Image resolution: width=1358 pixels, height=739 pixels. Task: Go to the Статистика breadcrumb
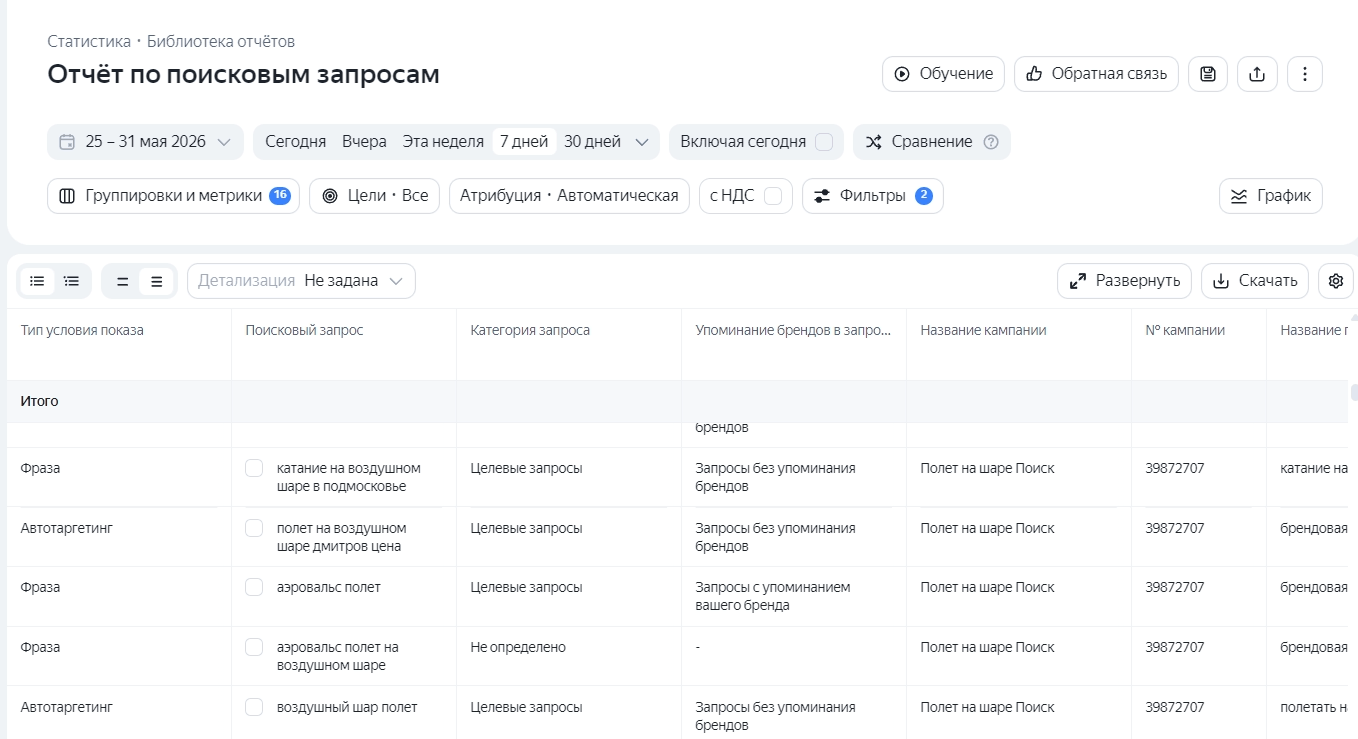[89, 41]
